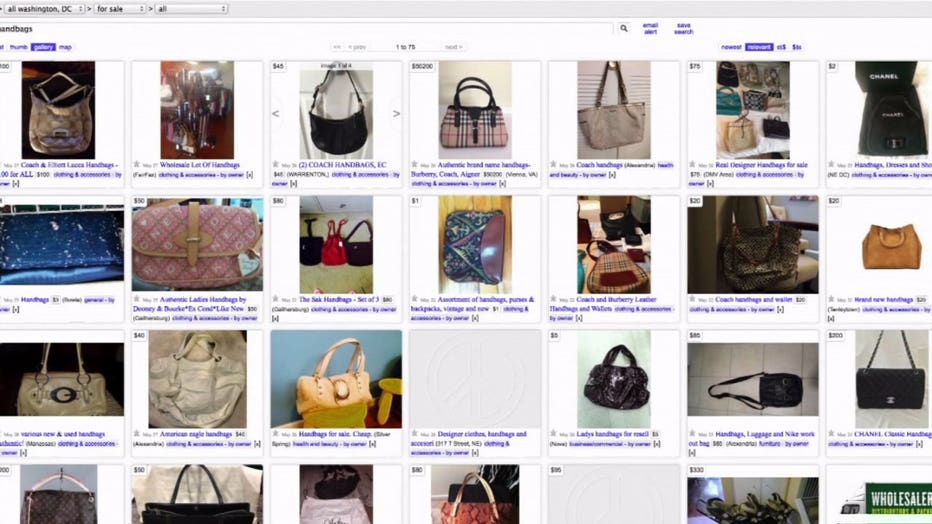Hide the Wholesale Lot Of Handbags posting [x]
Screen dimensions: 932x524
[x=250, y=175]
